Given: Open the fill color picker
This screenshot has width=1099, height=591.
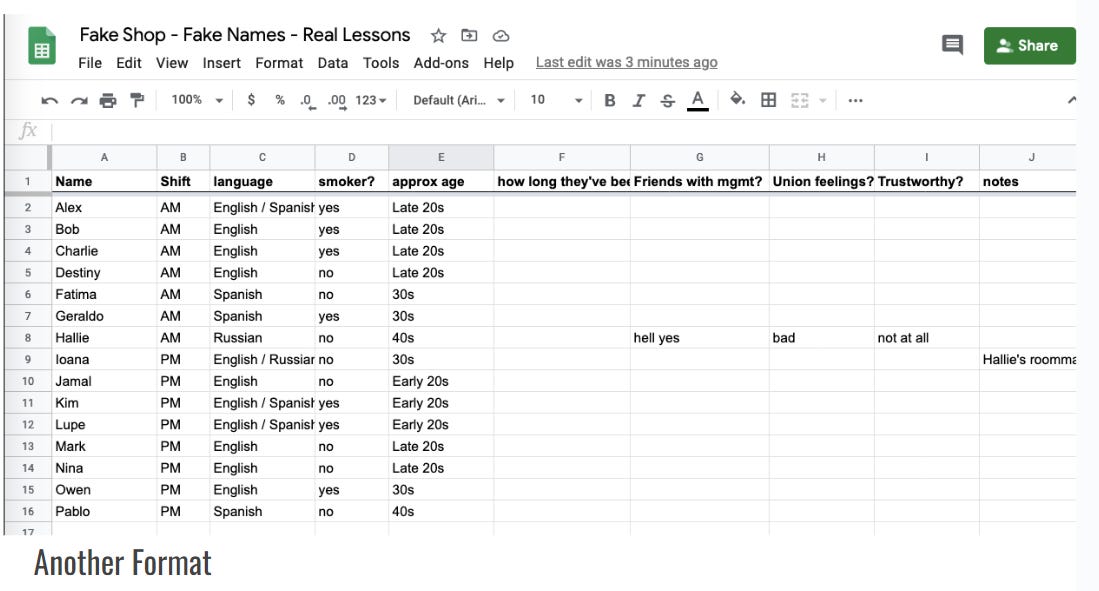Looking at the screenshot, I should [737, 99].
